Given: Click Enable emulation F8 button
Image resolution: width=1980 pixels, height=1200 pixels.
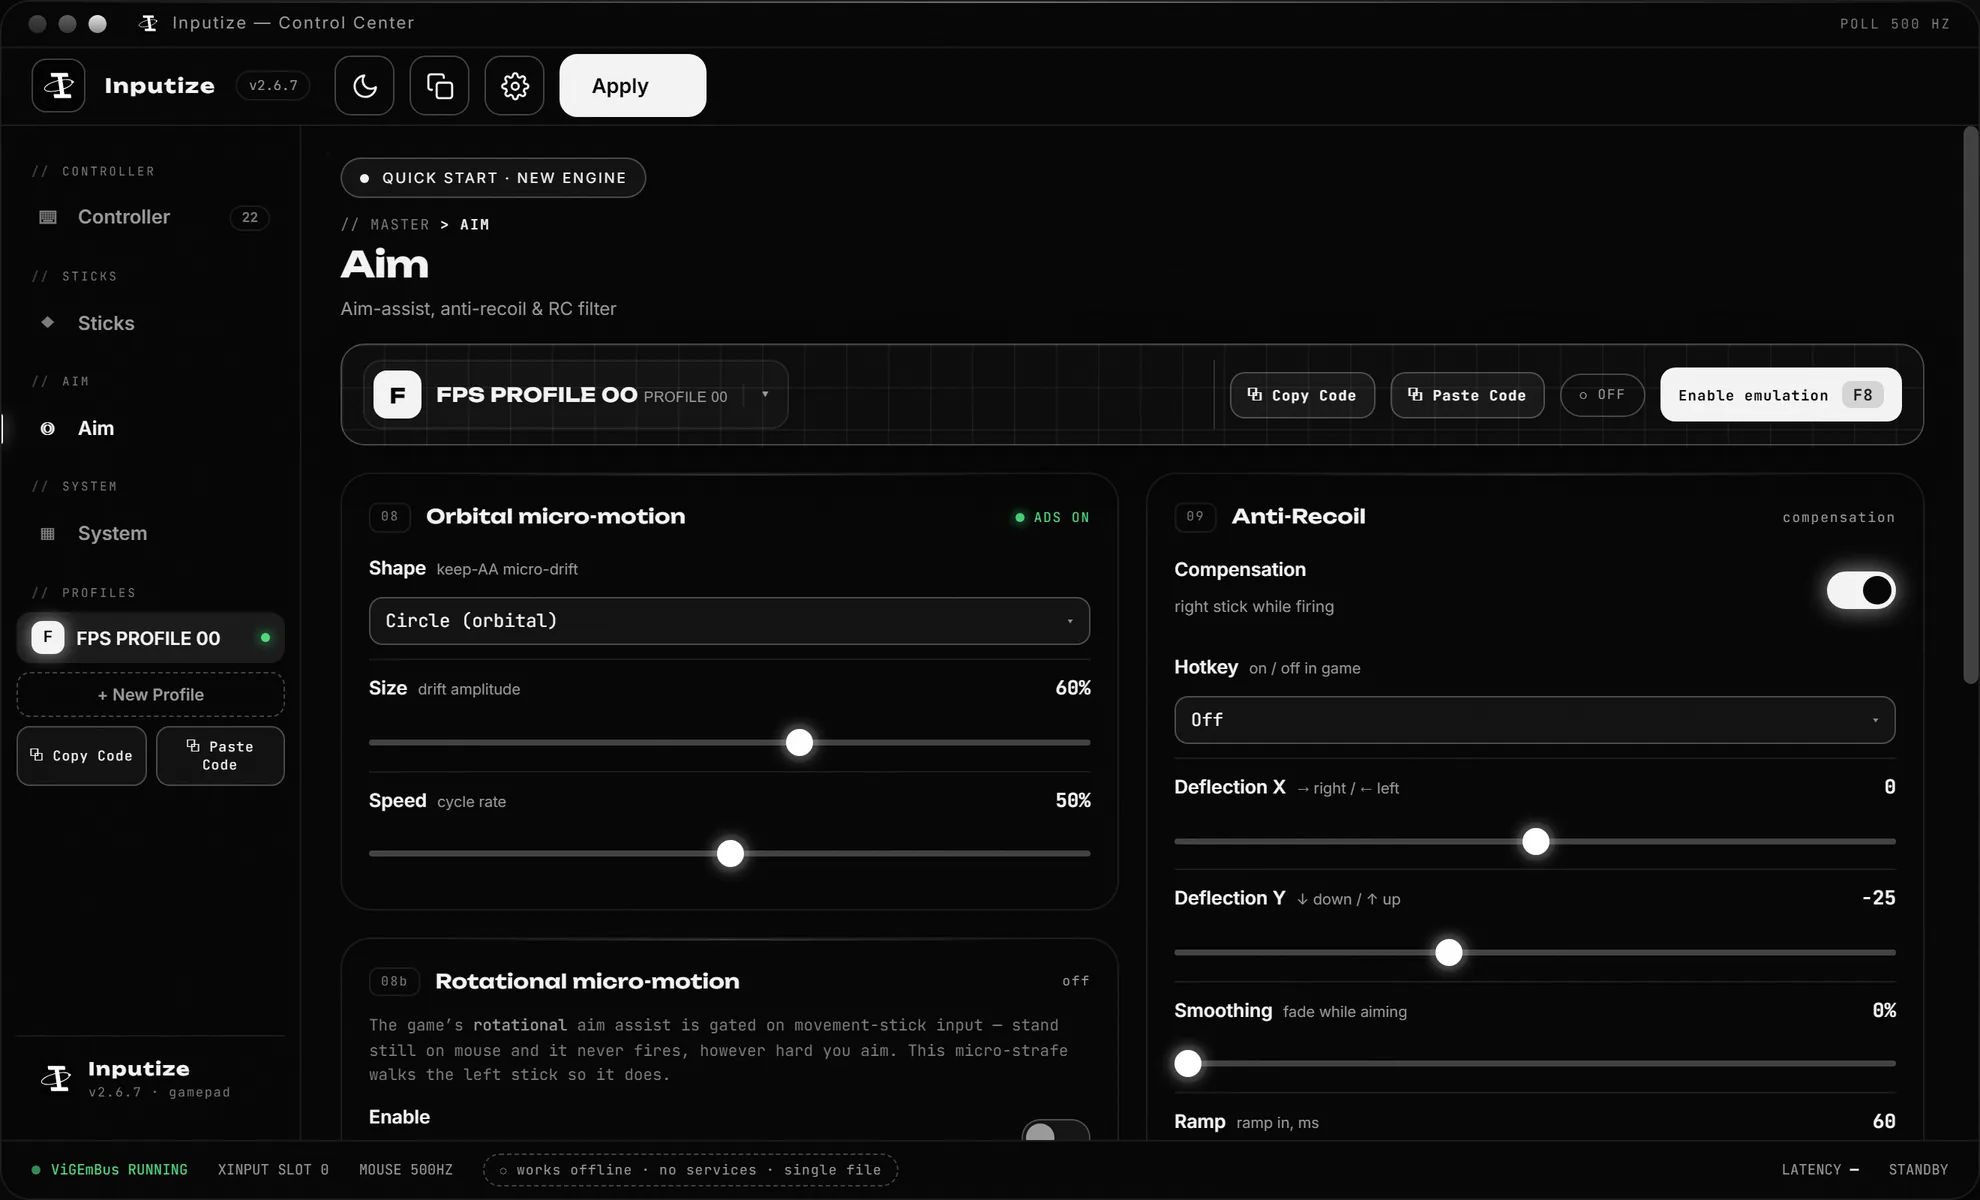Looking at the screenshot, I should (x=1780, y=395).
